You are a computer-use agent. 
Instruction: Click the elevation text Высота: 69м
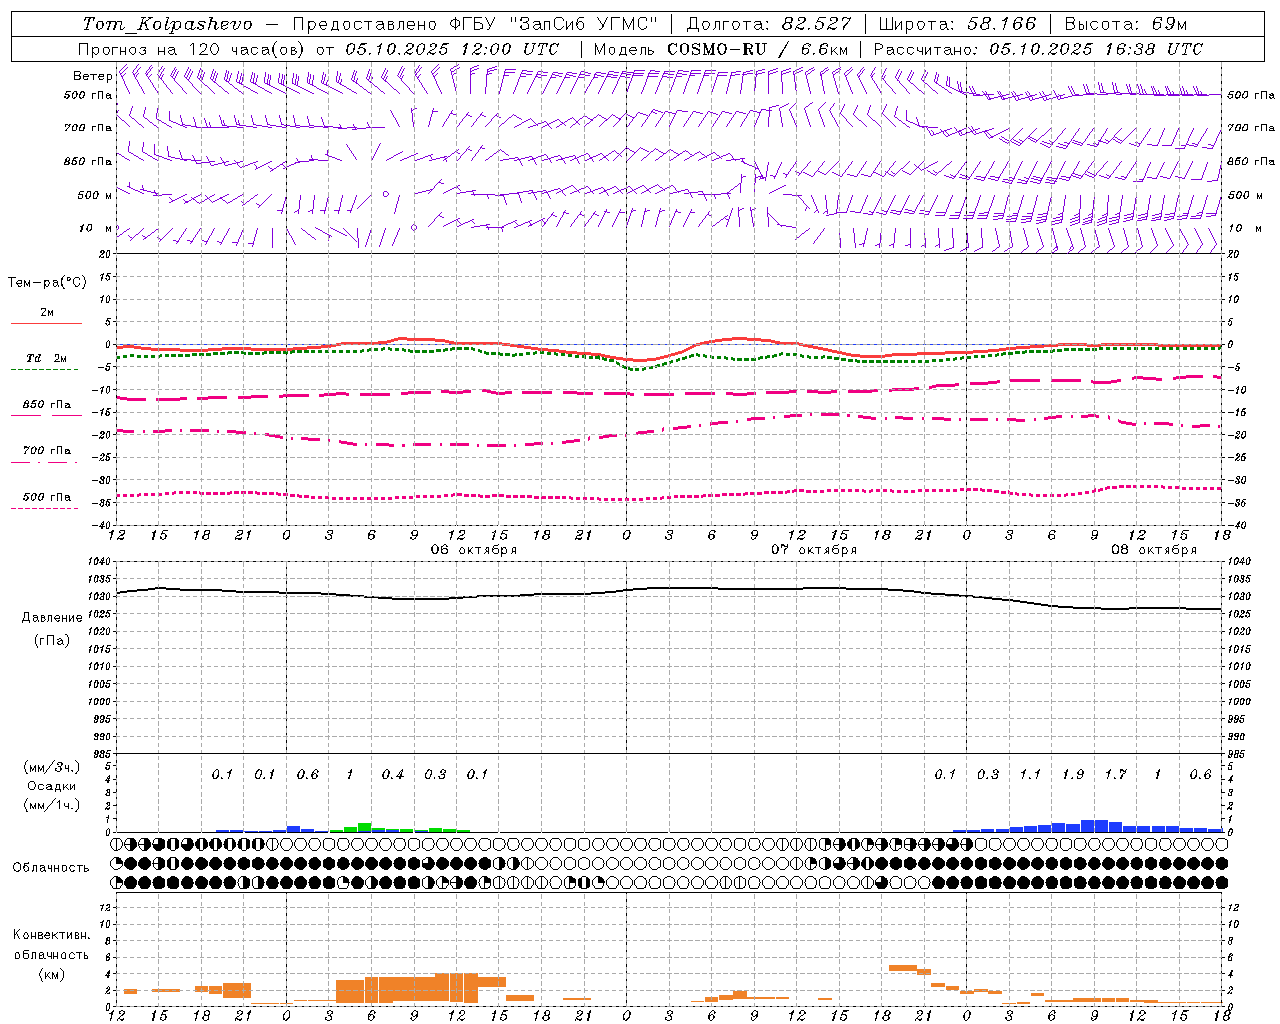click(1126, 24)
